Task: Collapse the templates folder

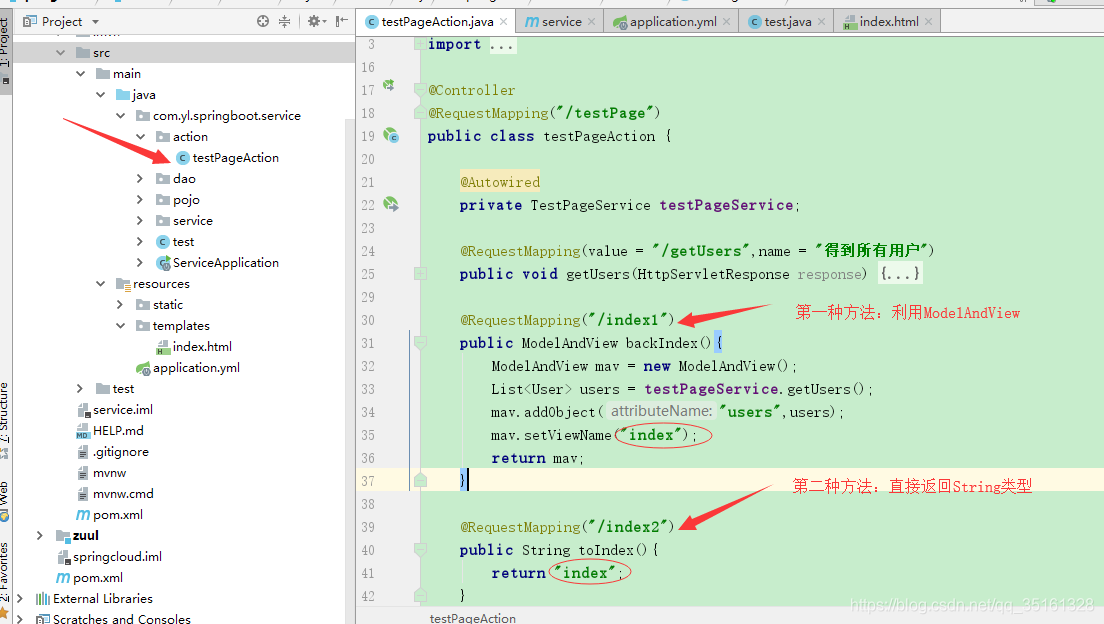Action: click(120, 326)
